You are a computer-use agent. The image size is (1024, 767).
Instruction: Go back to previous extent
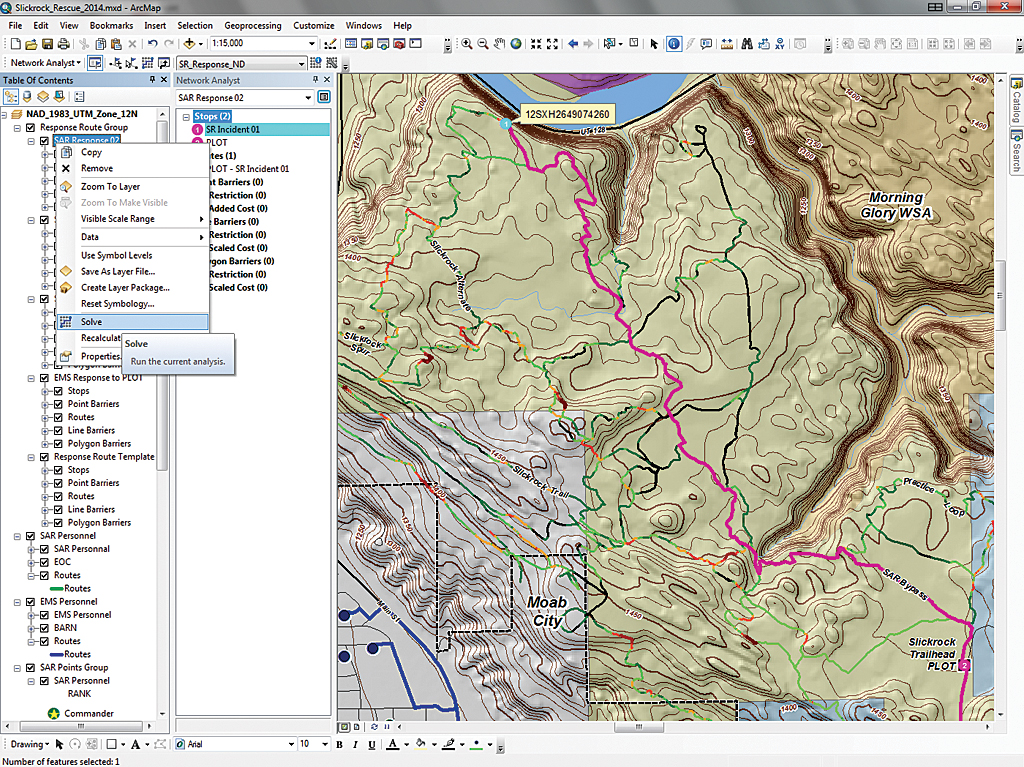pyautogui.click(x=573, y=44)
